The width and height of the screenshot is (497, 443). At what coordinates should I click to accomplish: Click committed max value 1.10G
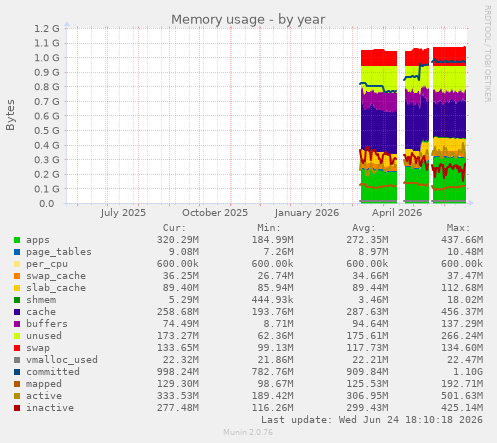pos(468,372)
